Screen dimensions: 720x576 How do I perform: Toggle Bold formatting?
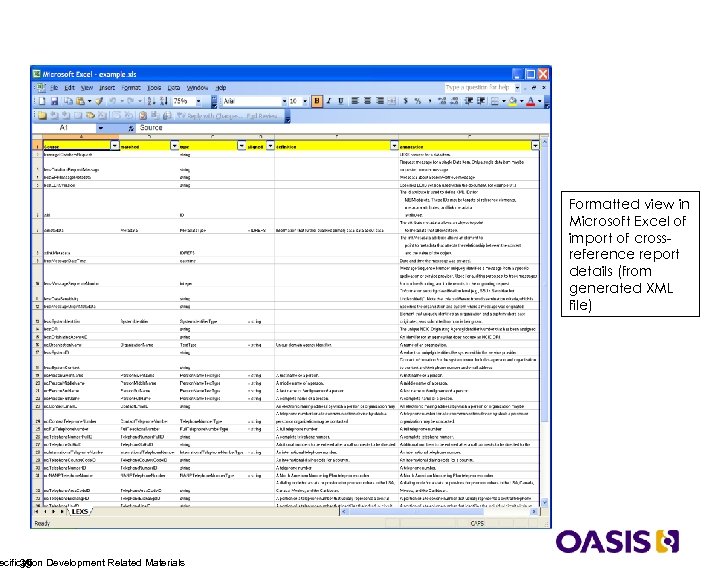(x=316, y=101)
